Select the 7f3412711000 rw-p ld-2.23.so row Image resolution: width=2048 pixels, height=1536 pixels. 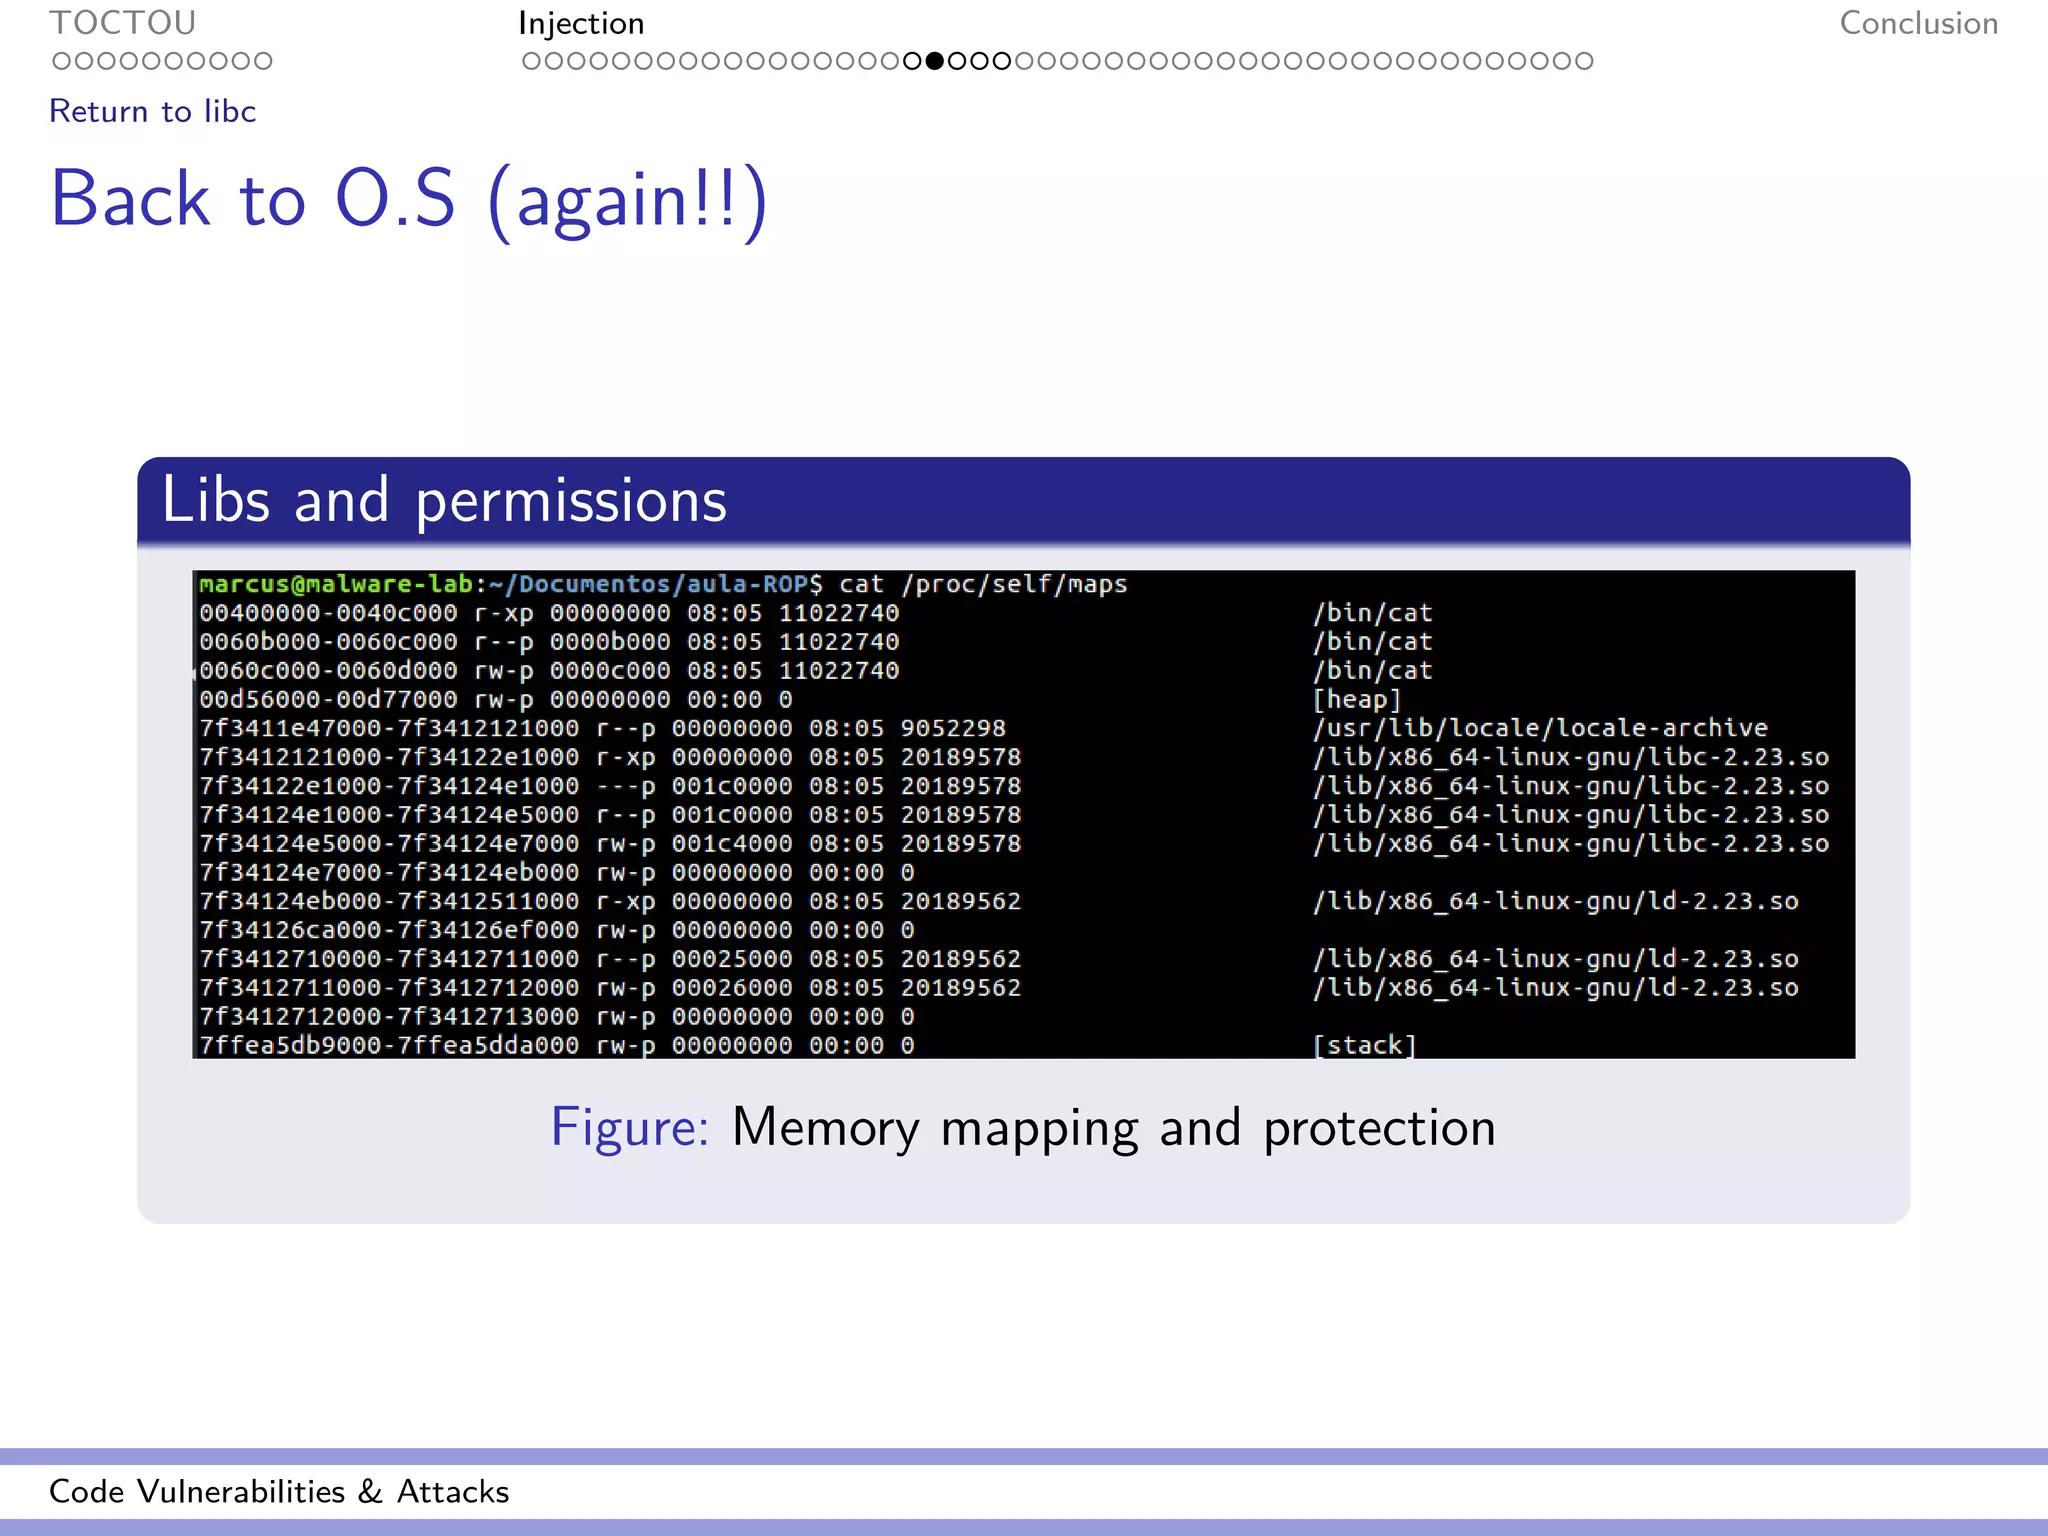point(999,988)
